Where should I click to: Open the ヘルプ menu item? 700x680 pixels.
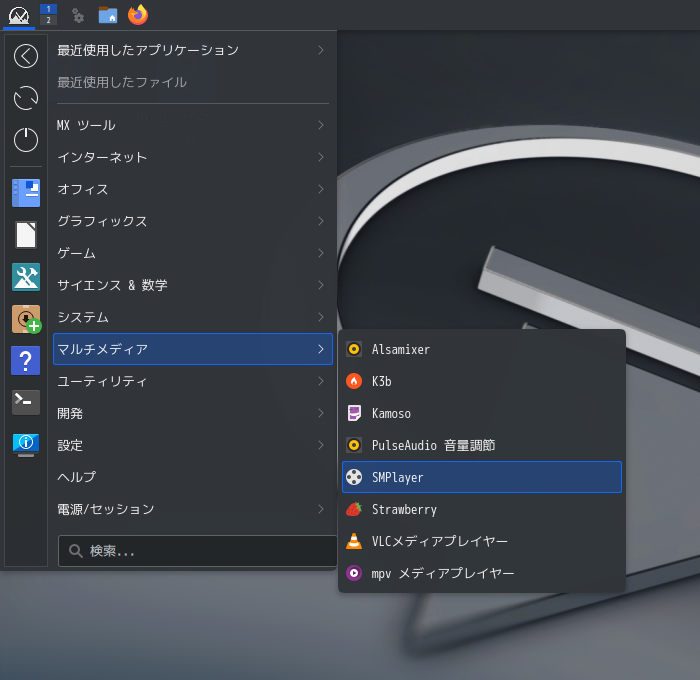(193, 477)
